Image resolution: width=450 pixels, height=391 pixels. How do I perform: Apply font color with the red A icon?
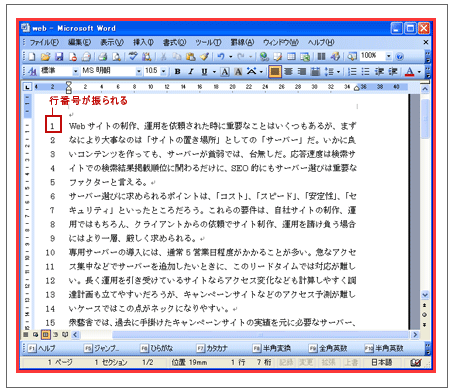[x=410, y=71]
